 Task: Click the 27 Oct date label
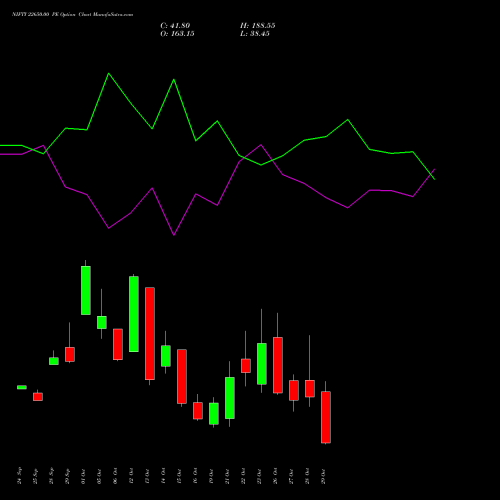(x=292, y=476)
